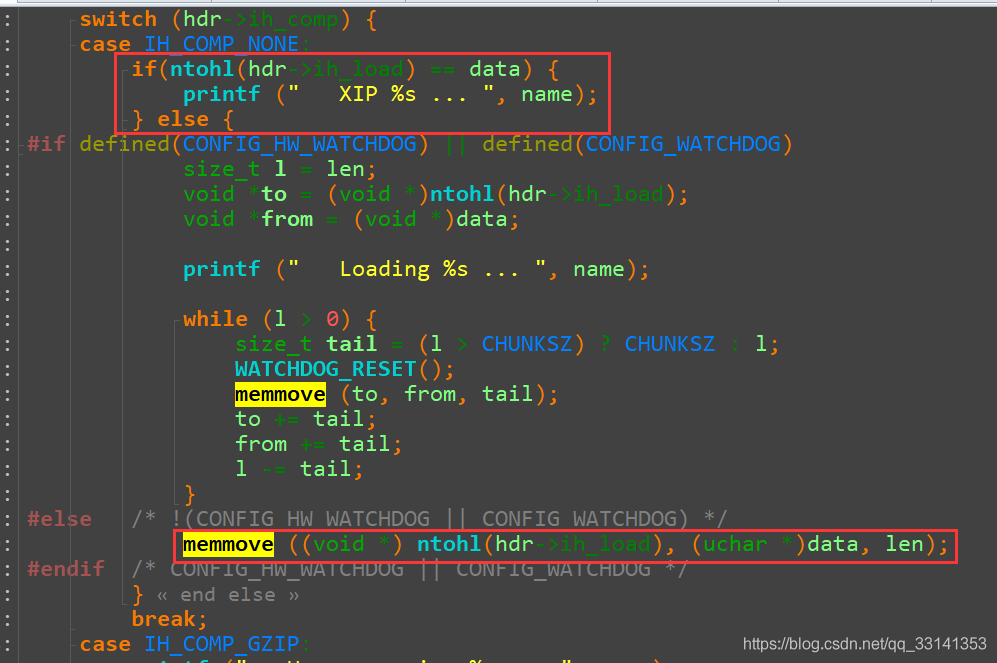The height and width of the screenshot is (663, 997).
Task: Select CONFIG_HW_WATCHDOG in the #if defined line
Action: [299, 144]
